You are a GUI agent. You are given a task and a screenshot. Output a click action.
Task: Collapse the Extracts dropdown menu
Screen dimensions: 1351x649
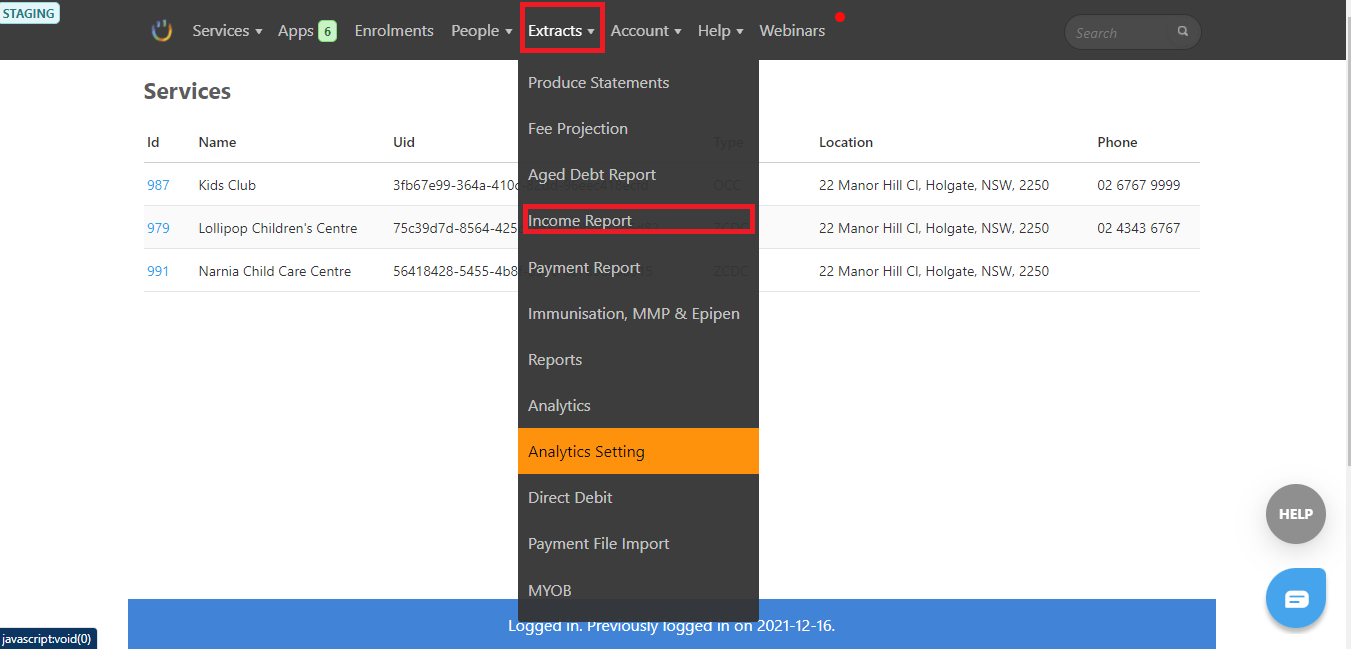point(562,31)
